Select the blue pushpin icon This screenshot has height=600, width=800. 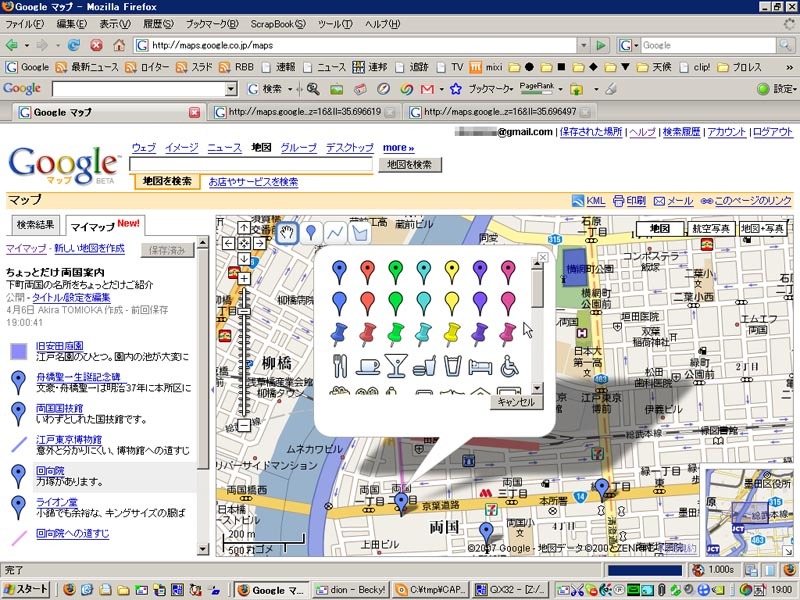[x=339, y=334]
